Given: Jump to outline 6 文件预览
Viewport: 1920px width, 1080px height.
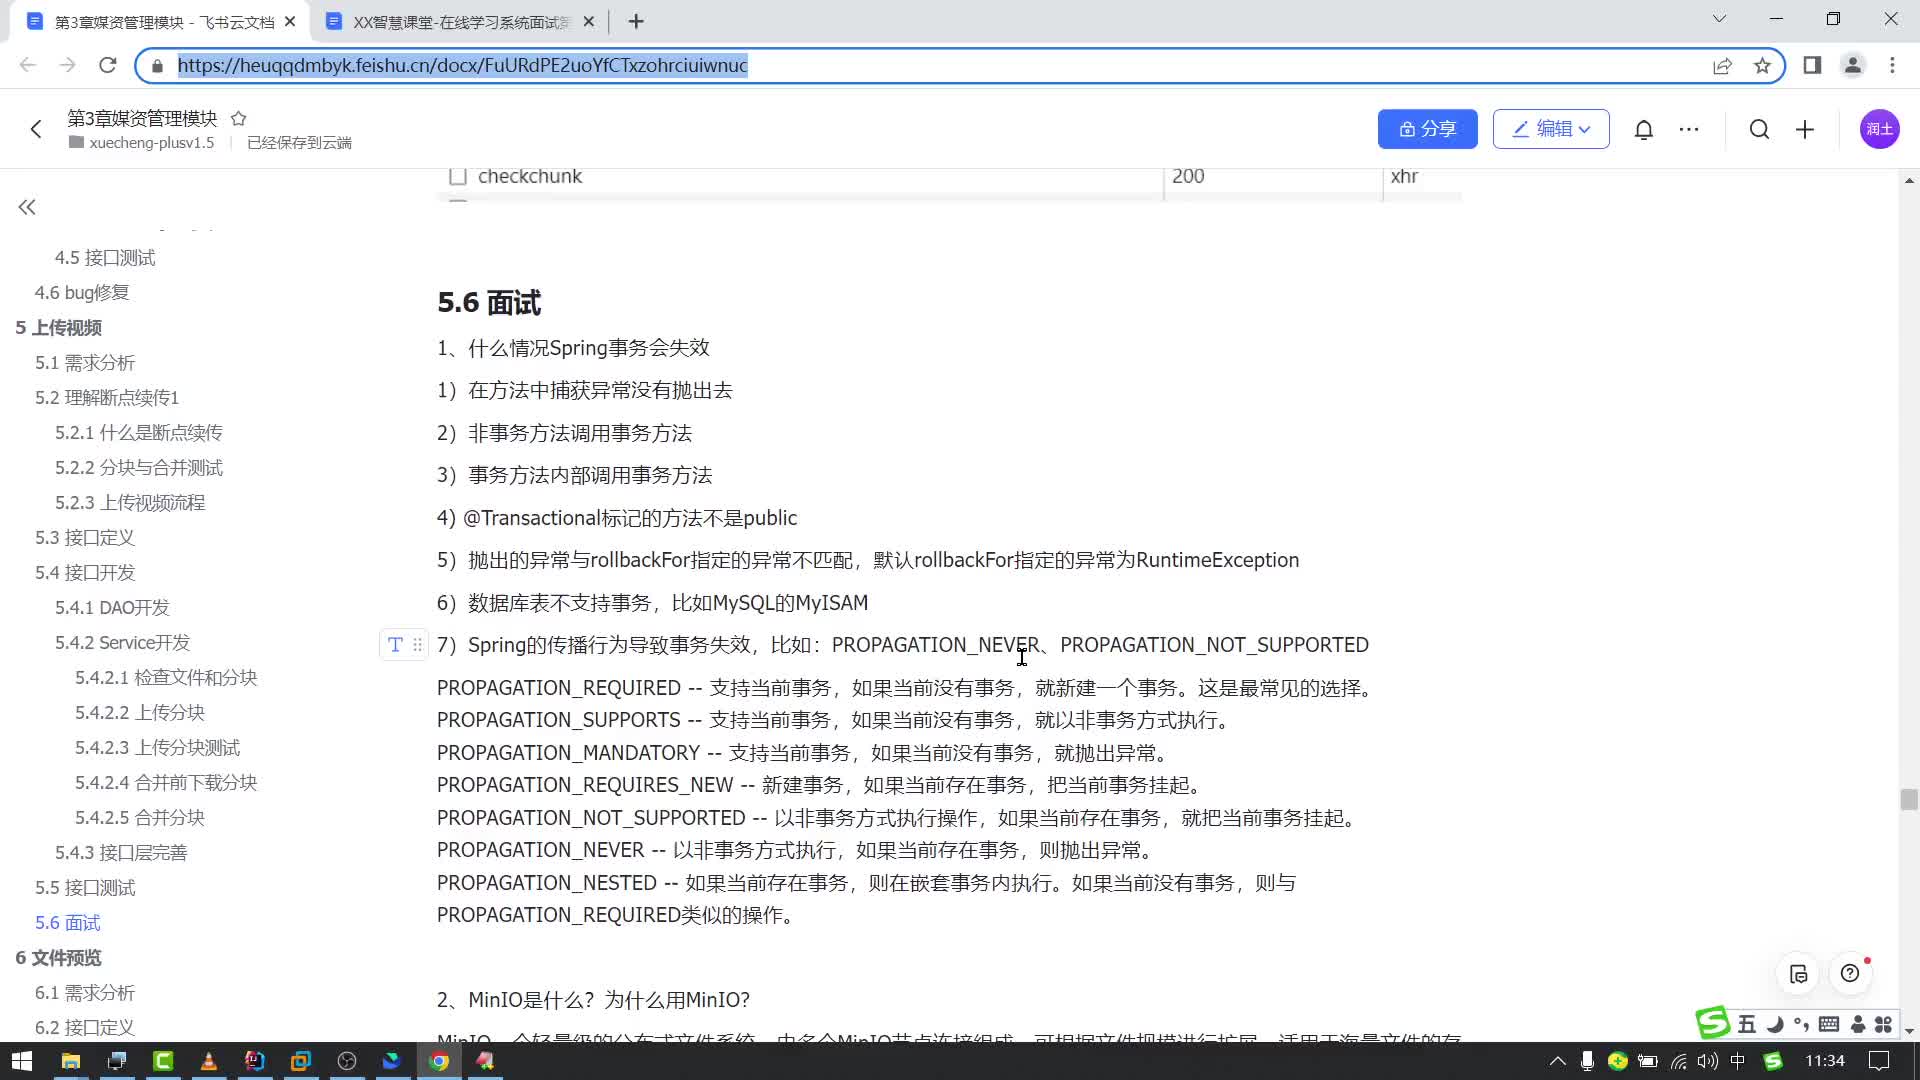Looking at the screenshot, I should click(x=58, y=958).
